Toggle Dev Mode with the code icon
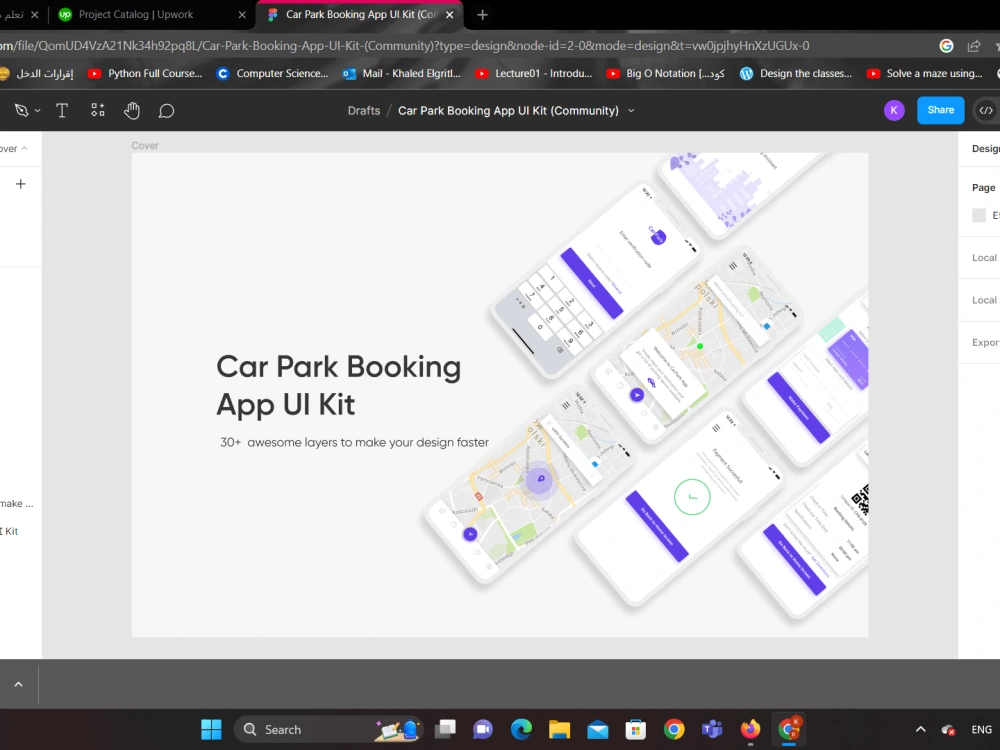1000x750 pixels. (x=988, y=110)
